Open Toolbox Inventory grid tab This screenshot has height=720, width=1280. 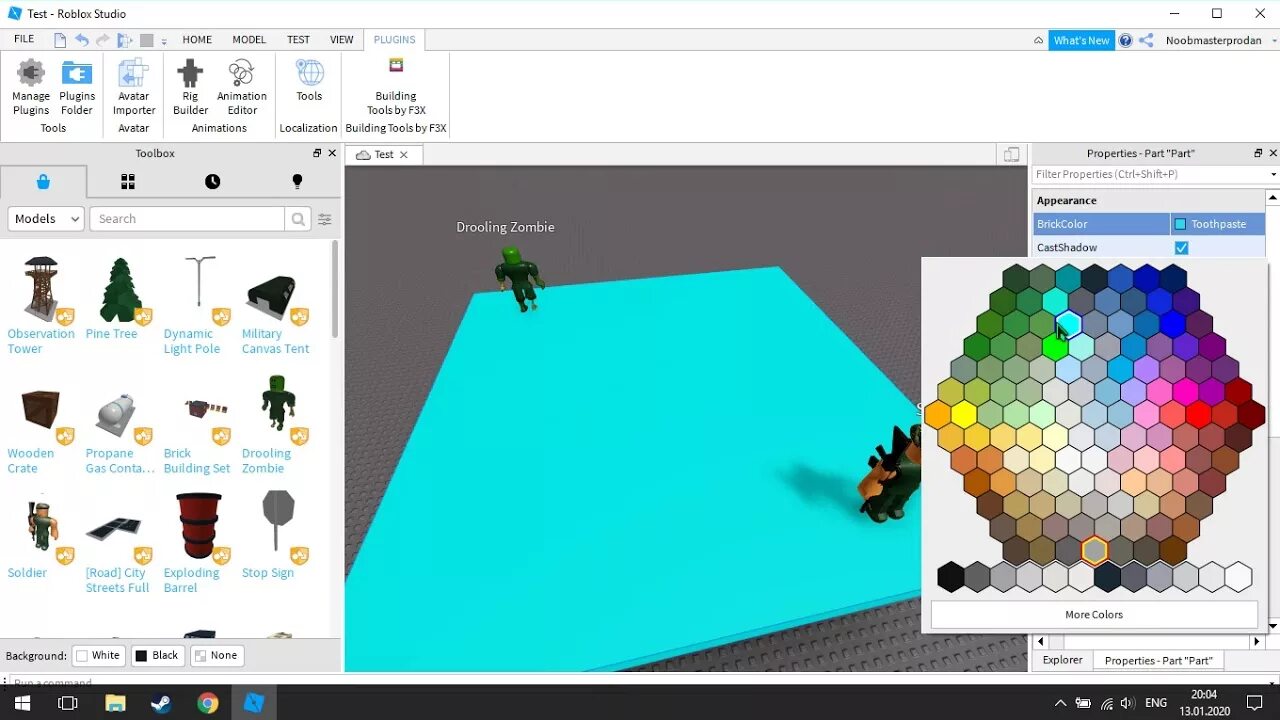pyautogui.click(x=128, y=181)
